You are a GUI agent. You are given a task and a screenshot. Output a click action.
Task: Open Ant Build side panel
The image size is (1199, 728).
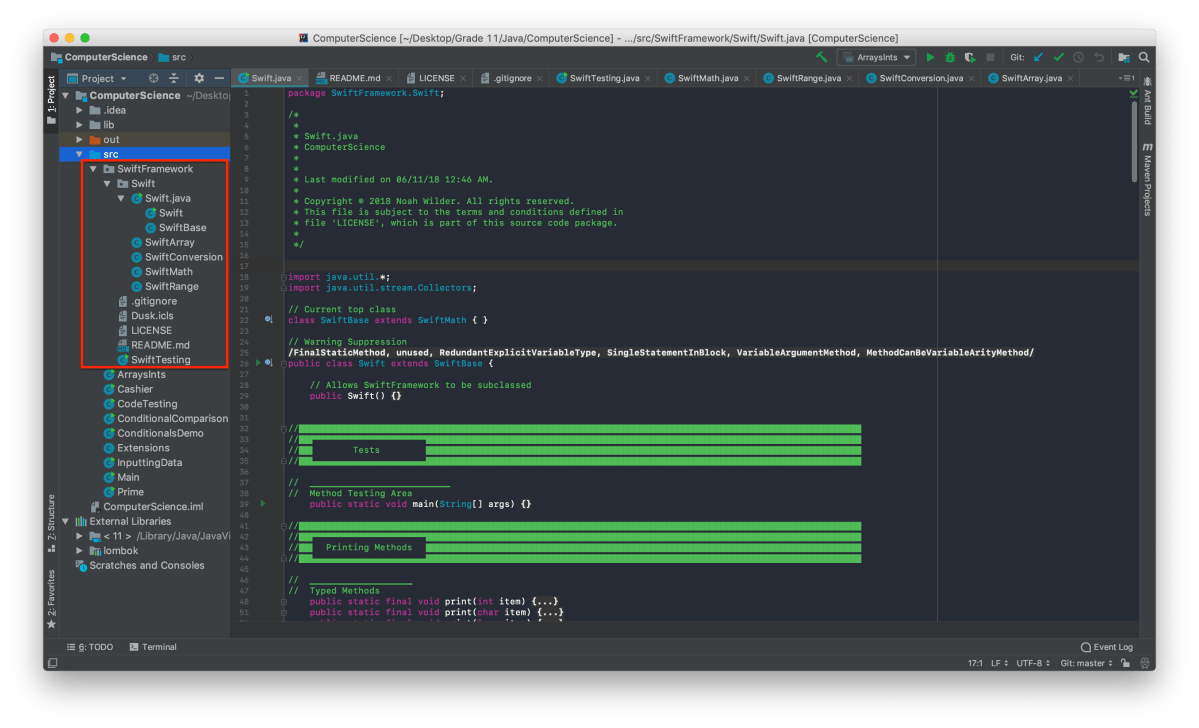tap(1148, 100)
